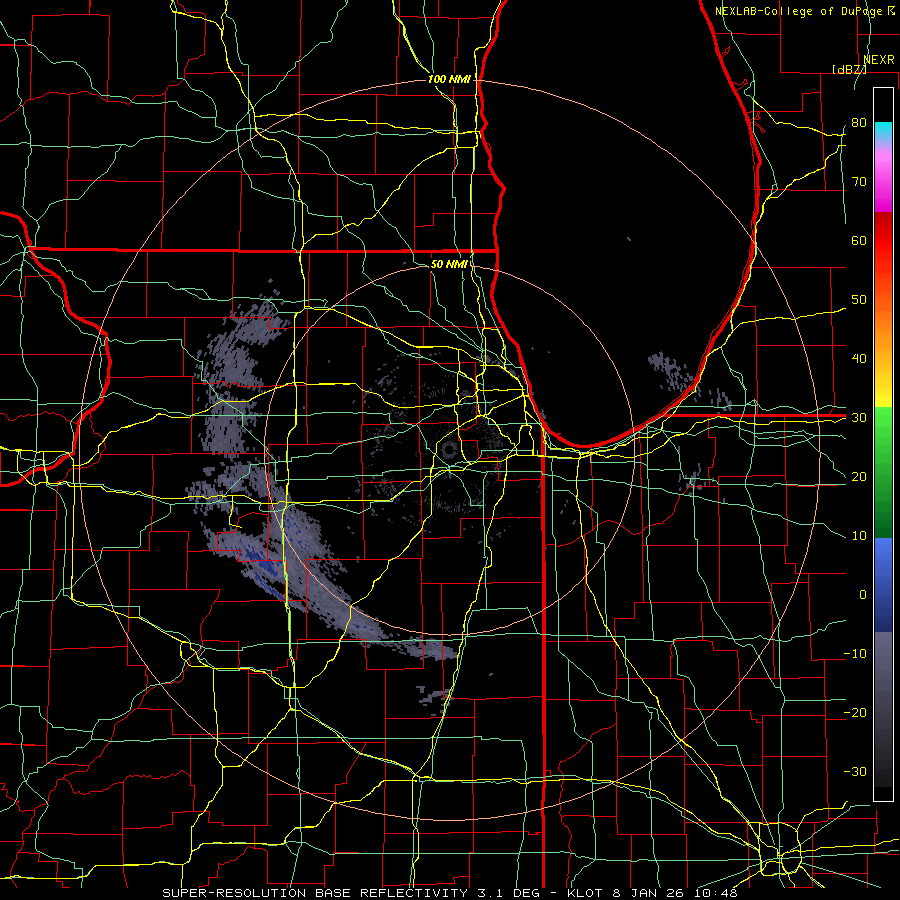Click the 0 value on the dBZ scale
Image resolution: width=900 pixels, height=900 pixels.
click(x=863, y=595)
